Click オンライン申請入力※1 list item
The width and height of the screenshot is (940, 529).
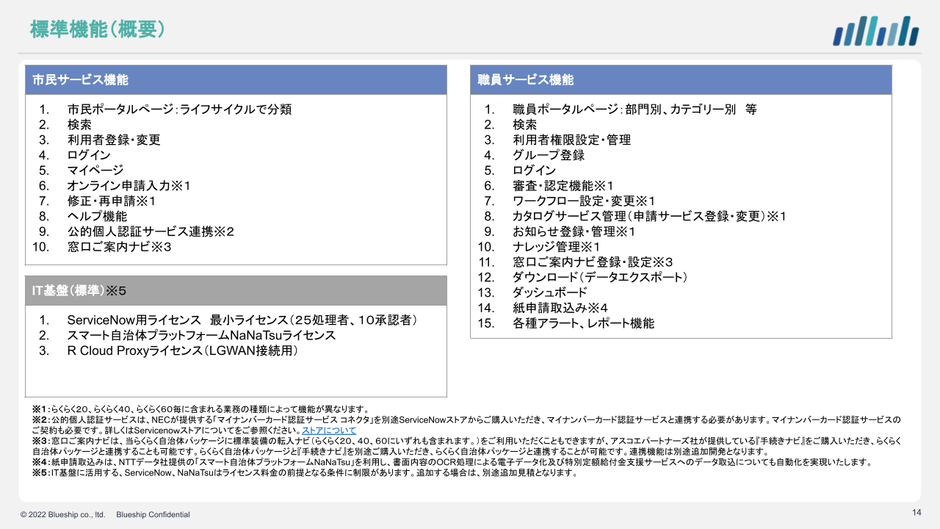point(128,186)
